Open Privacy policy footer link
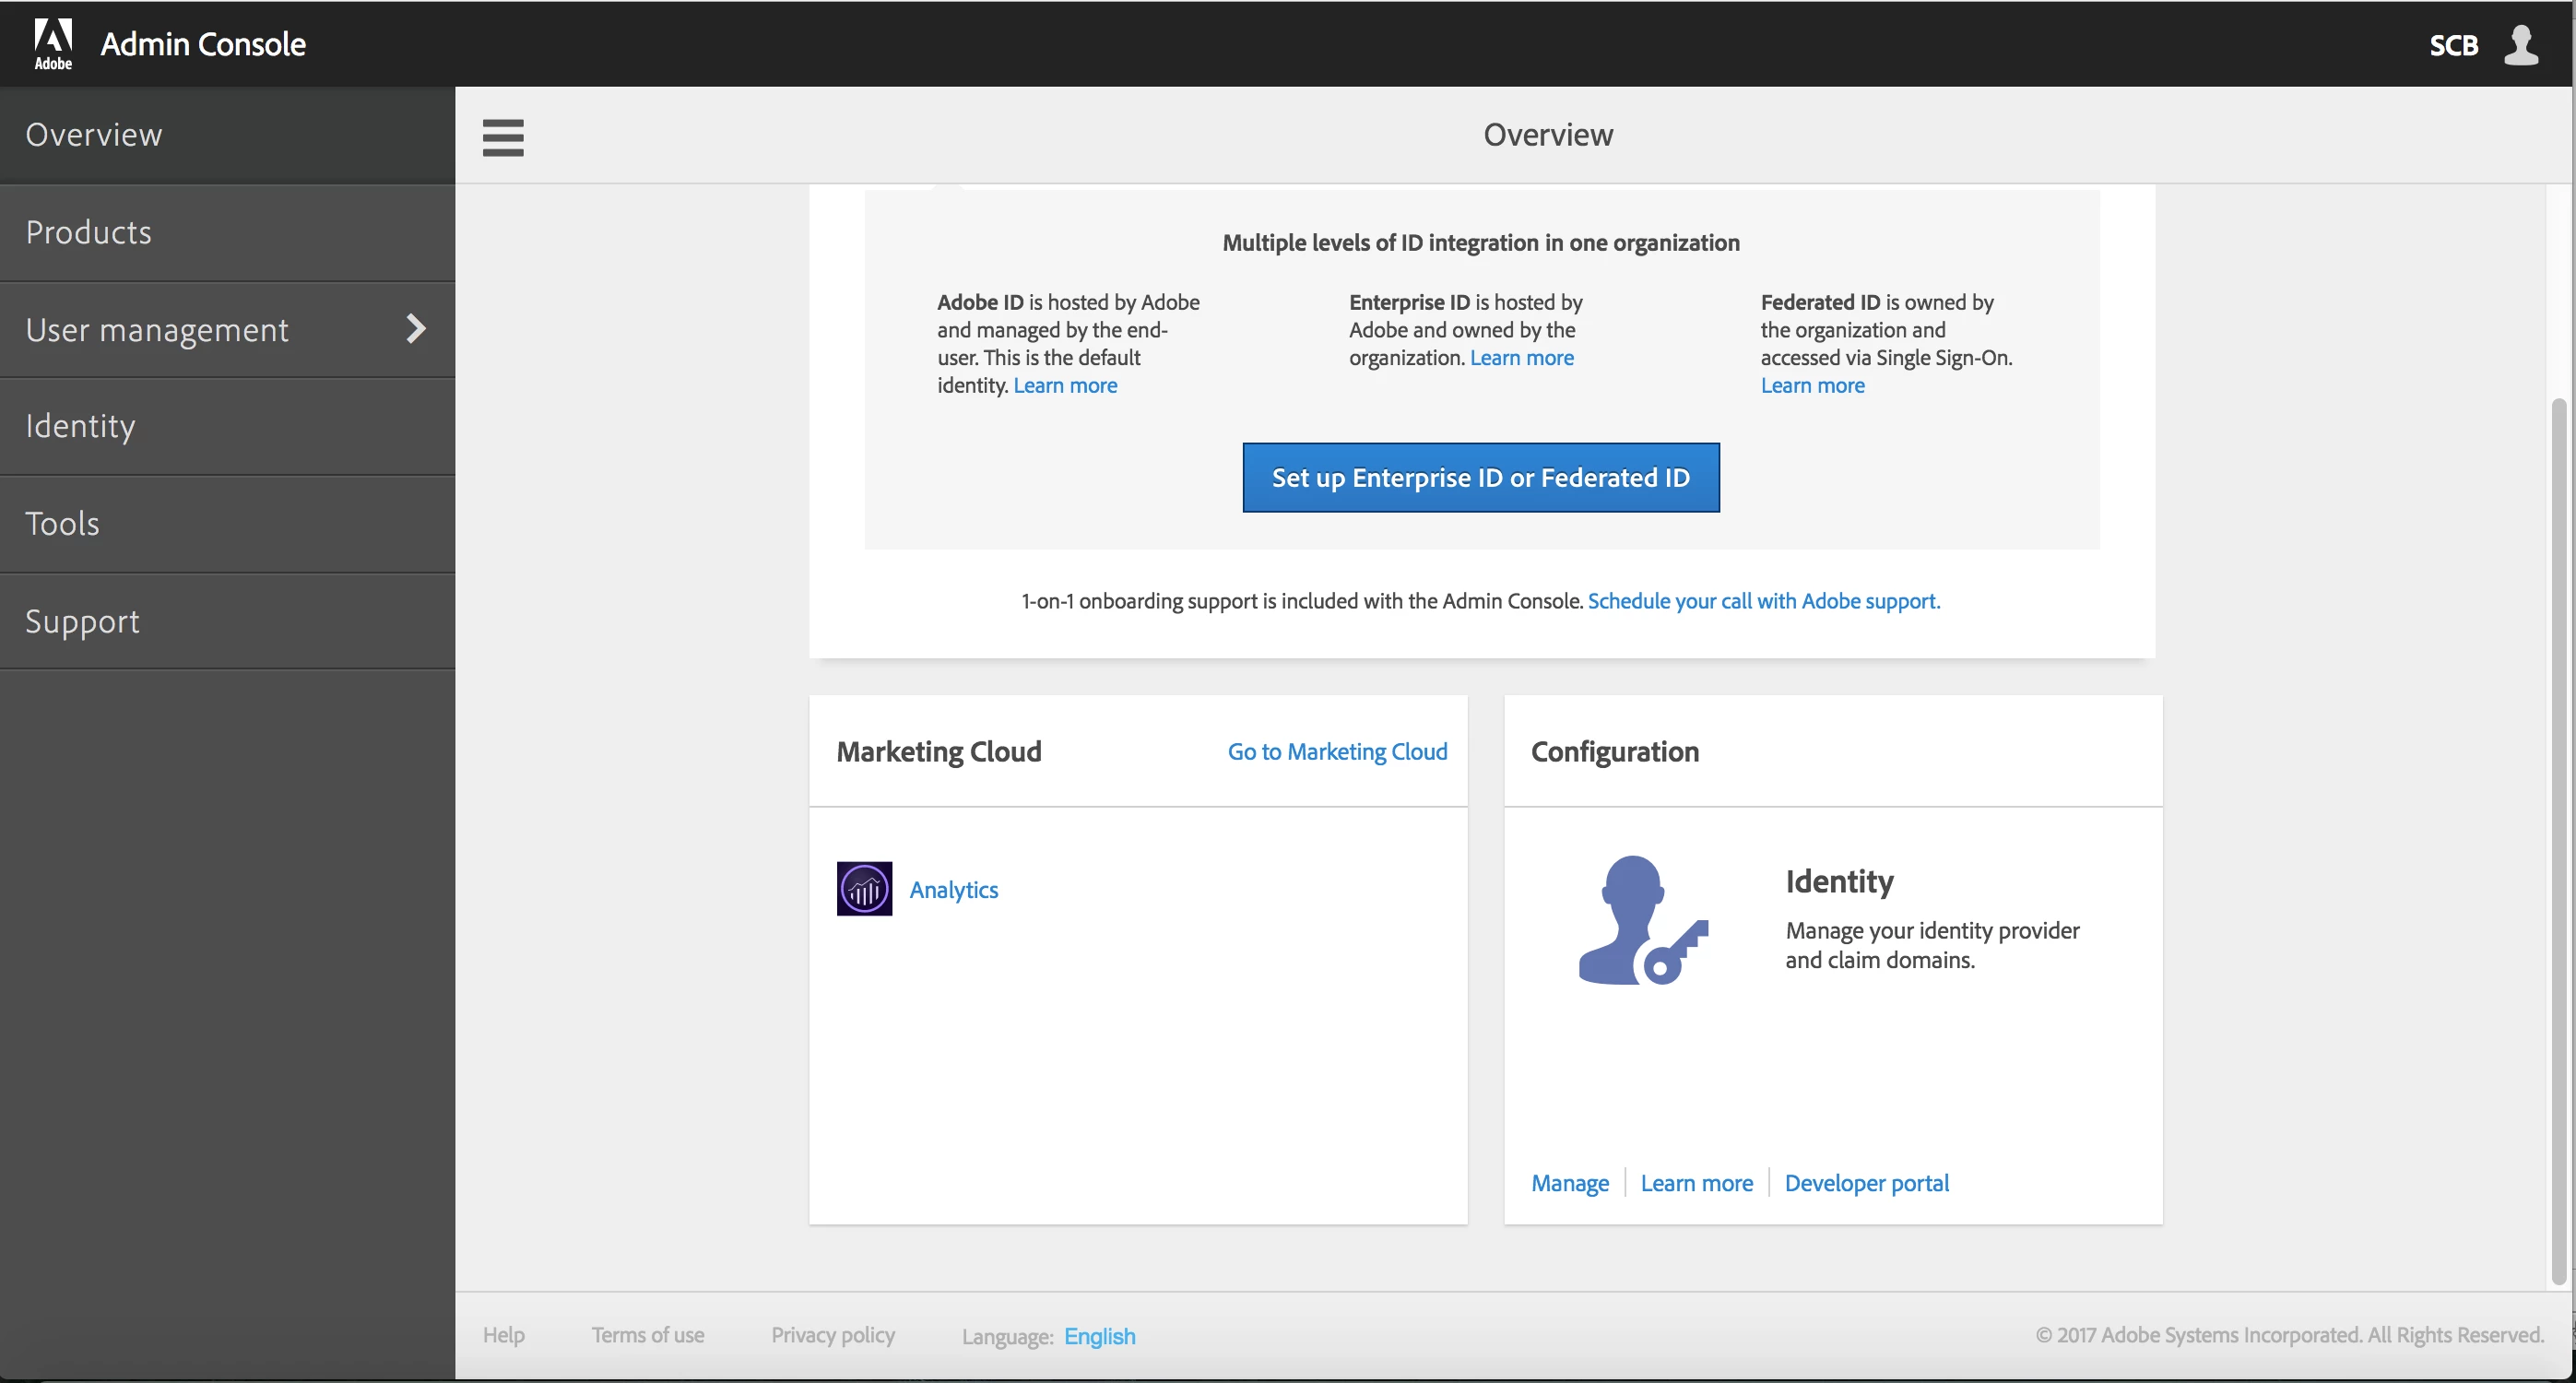Viewport: 2576px width, 1383px height. 832,1335
